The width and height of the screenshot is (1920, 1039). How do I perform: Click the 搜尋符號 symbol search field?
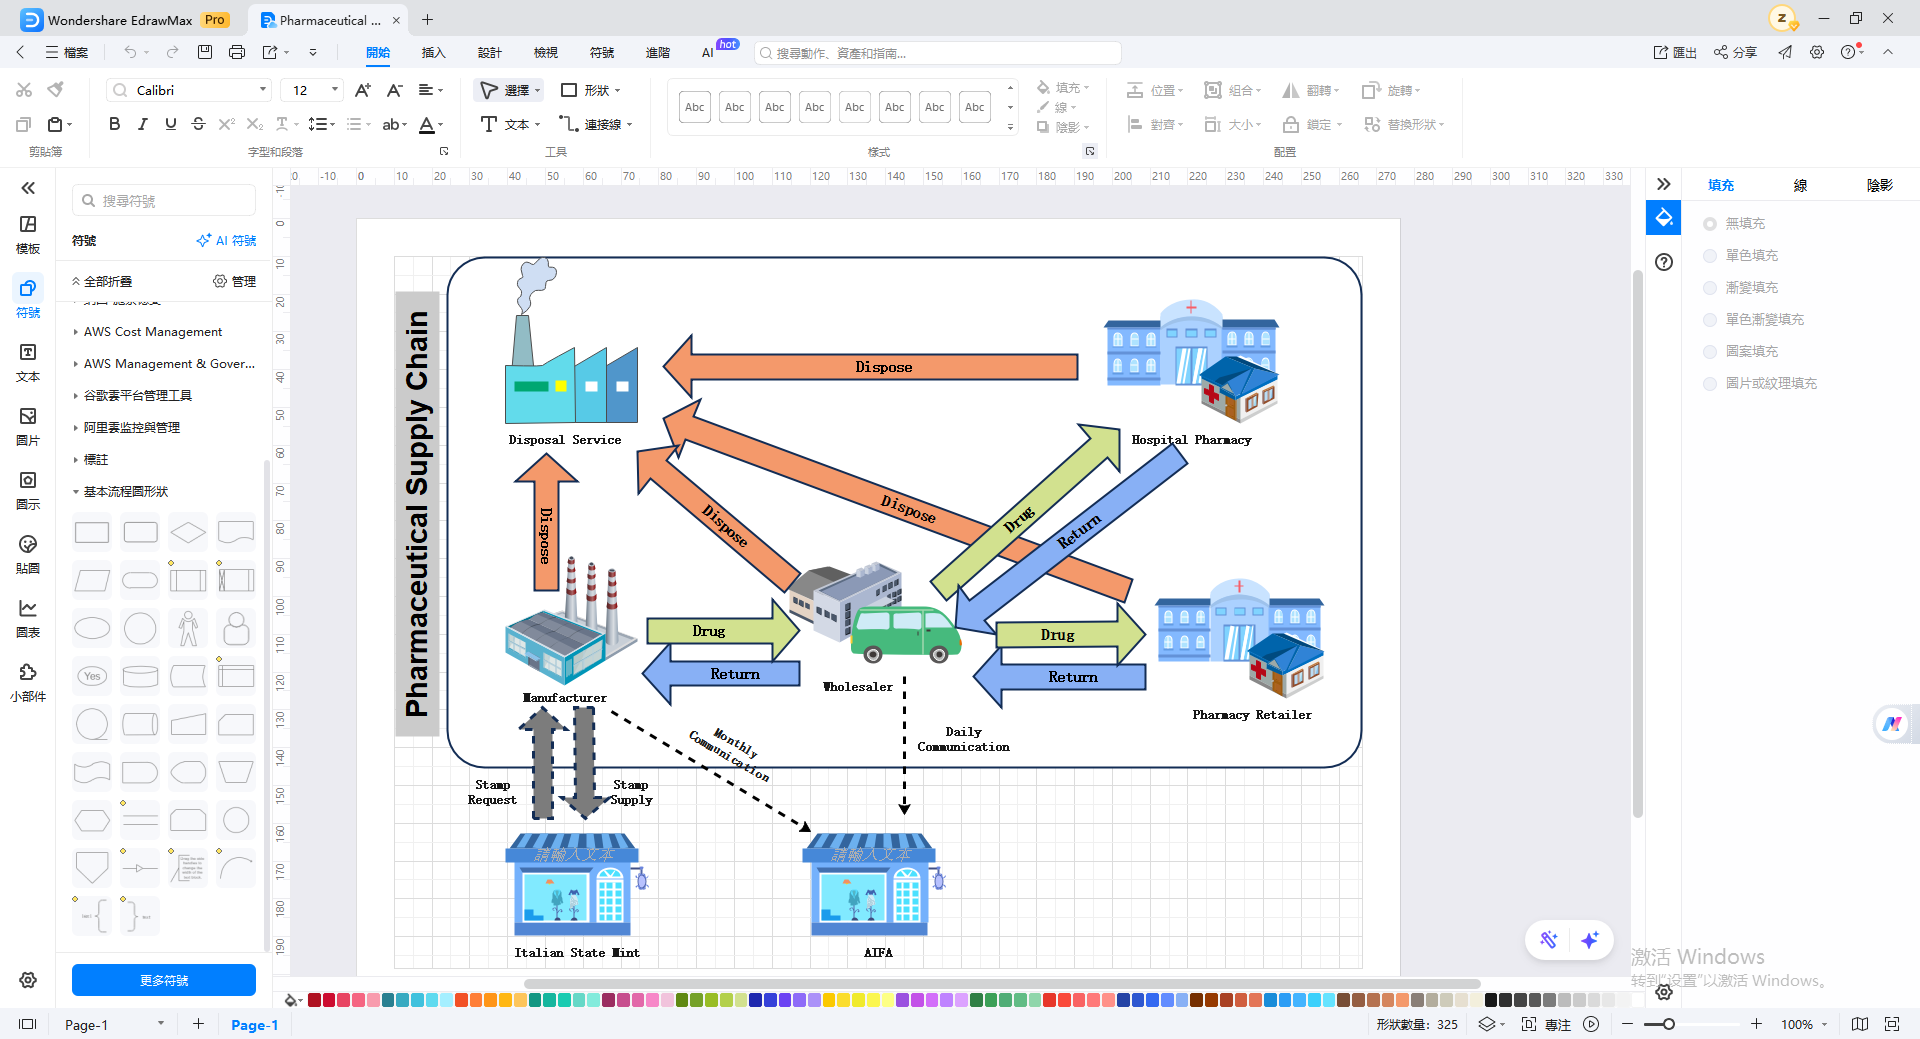164,200
